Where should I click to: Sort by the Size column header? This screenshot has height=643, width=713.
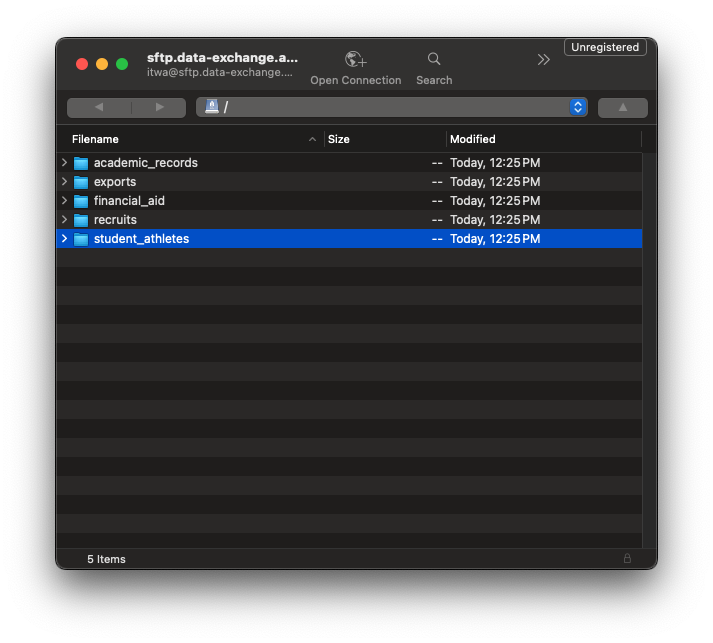pos(339,139)
